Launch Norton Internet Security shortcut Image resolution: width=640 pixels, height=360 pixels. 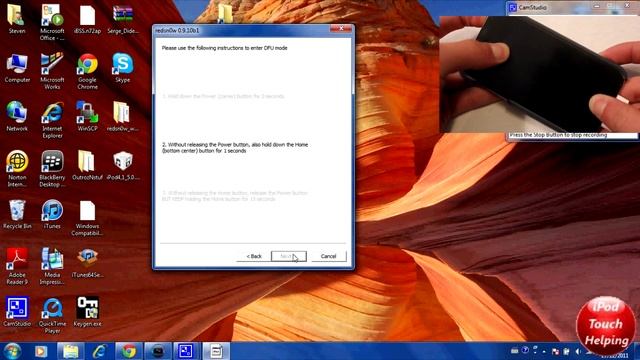17,169
